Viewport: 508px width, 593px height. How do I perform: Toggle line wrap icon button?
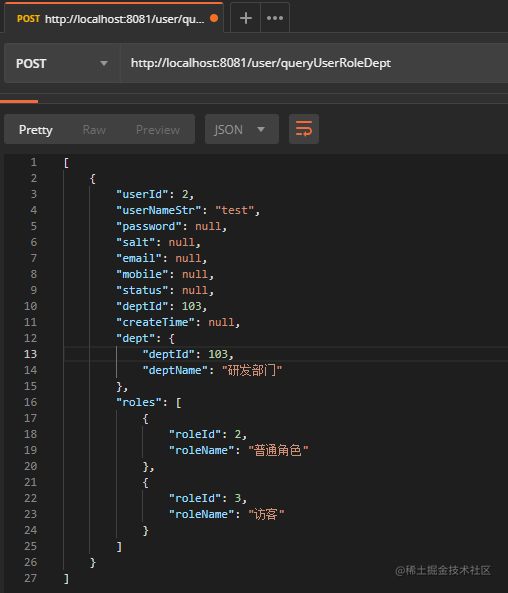pyautogui.click(x=304, y=129)
